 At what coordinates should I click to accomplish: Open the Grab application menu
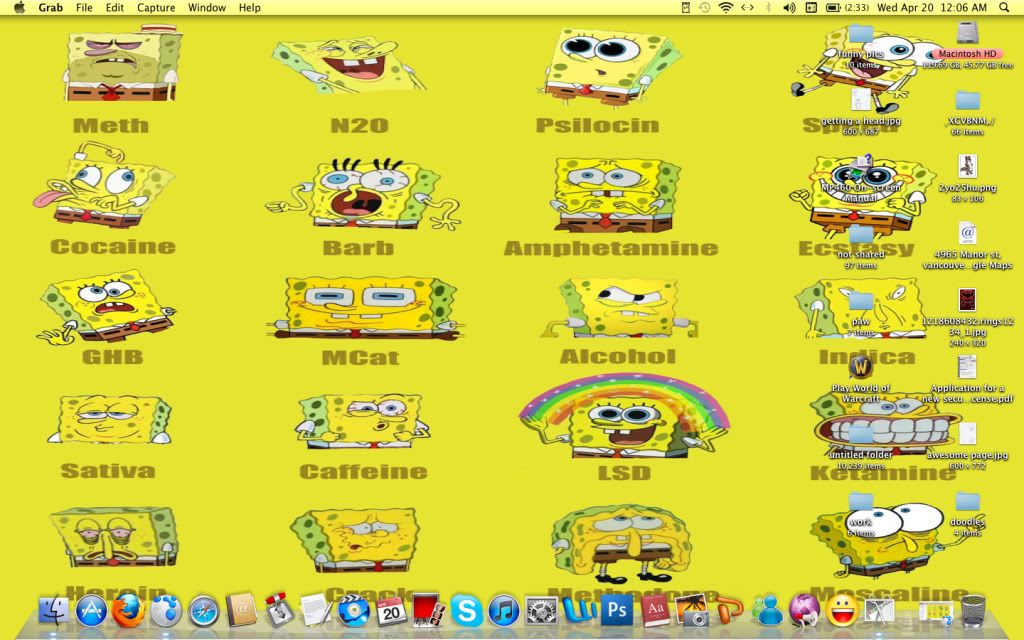coord(50,8)
